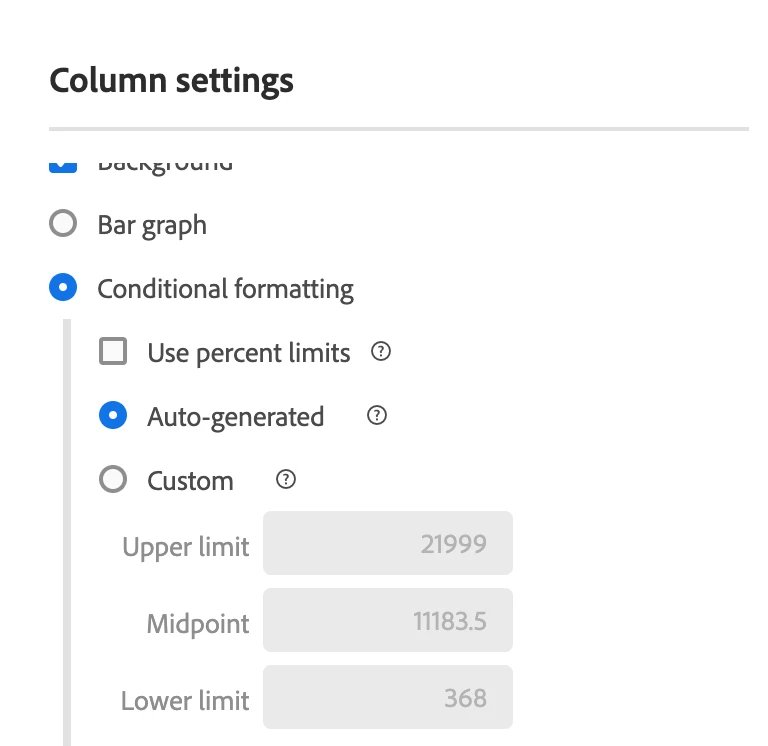Click the Upper limit input field
The width and height of the screenshot is (768, 746).
point(387,544)
